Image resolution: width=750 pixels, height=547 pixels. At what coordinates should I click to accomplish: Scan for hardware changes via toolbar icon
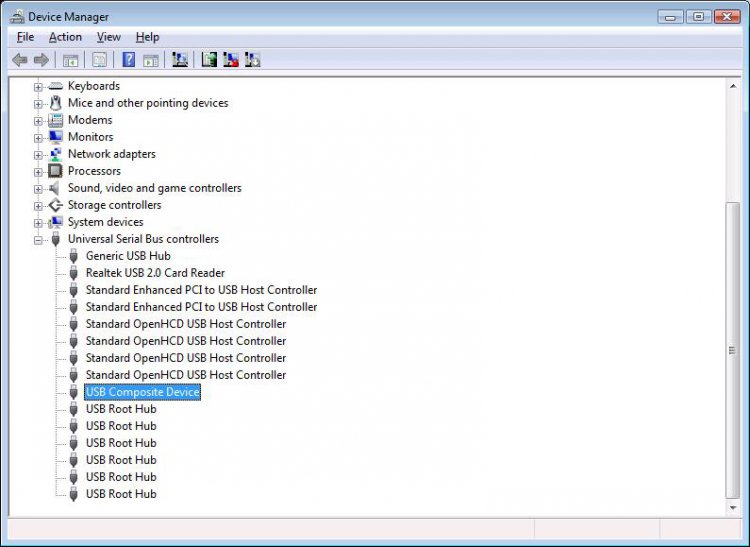pos(180,60)
